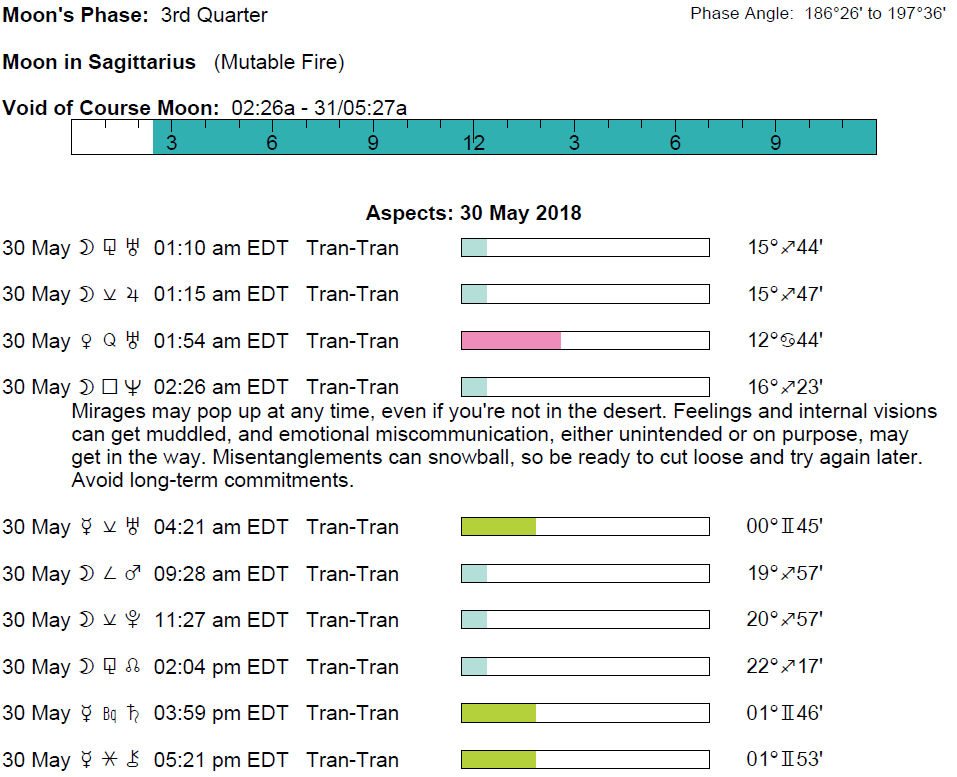
Task: Click the Neptune glyph in the 02:26 am row
Action: (x=132, y=388)
